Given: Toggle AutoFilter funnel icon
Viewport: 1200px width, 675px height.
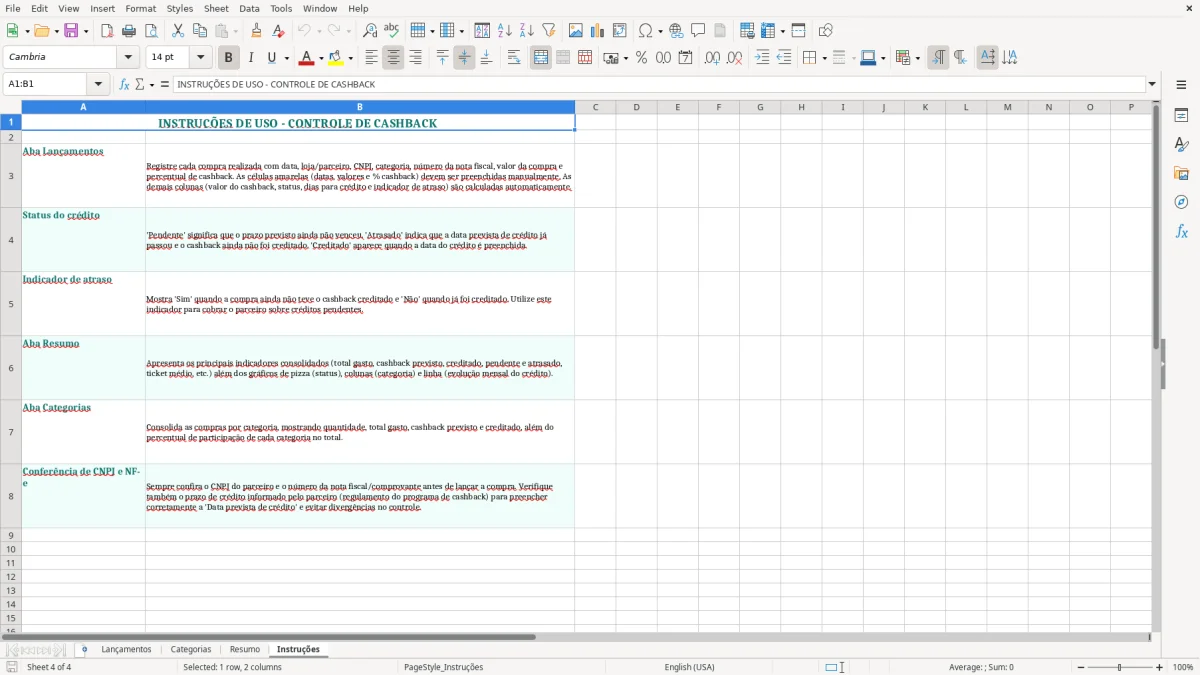Looking at the screenshot, I should point(548,31).
